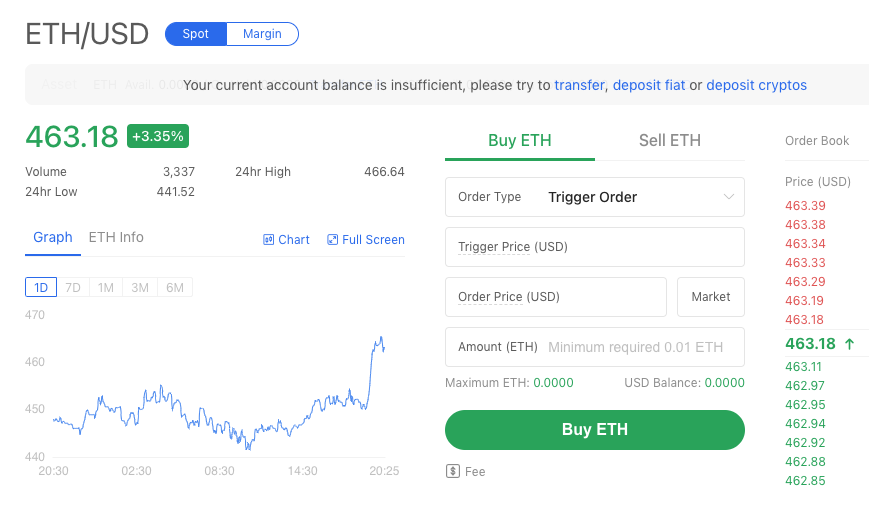869x514 pixels.
Task: Click the Full Screen expand icon
Action: pos(333,240)
